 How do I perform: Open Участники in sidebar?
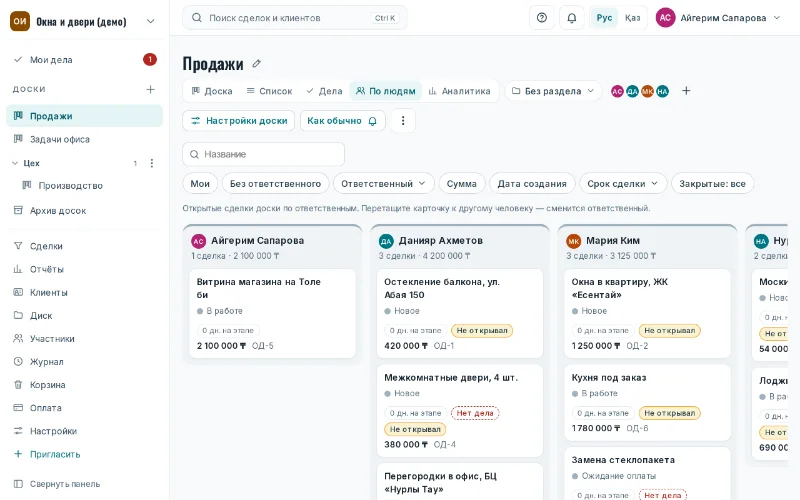coord(84,339)
